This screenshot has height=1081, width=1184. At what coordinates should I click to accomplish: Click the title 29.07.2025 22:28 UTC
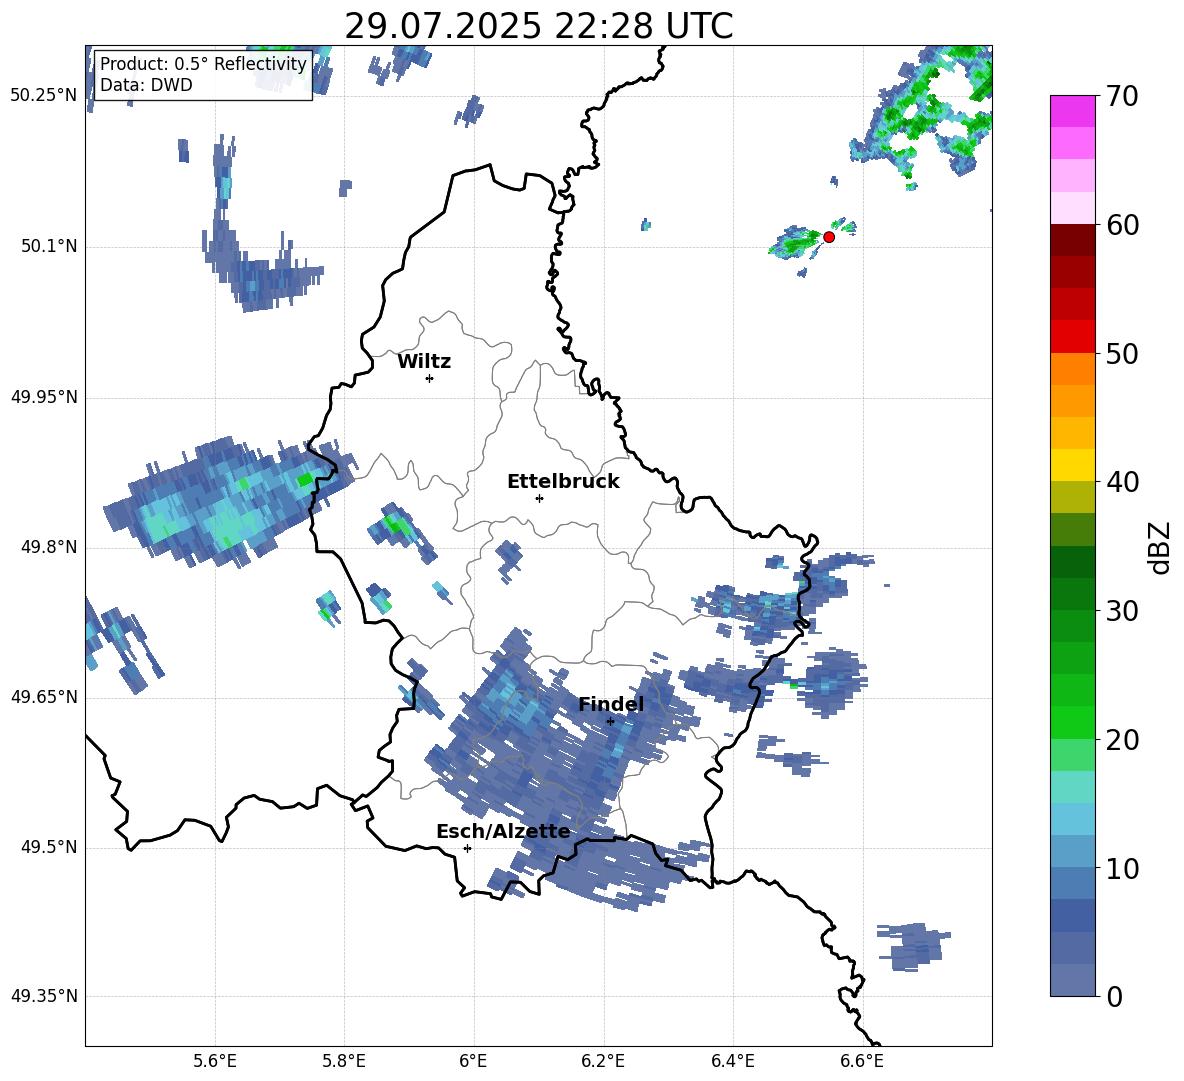539,26
